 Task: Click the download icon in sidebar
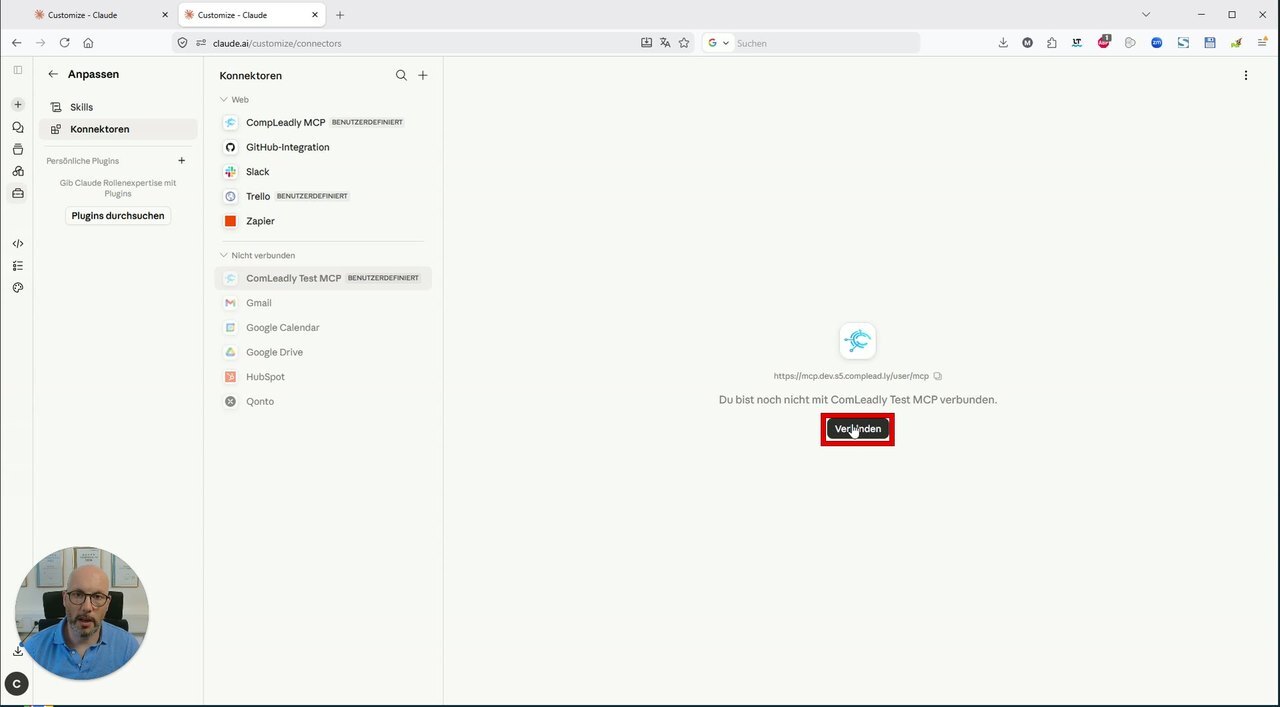pyautogui.click(x=17, y=651)
